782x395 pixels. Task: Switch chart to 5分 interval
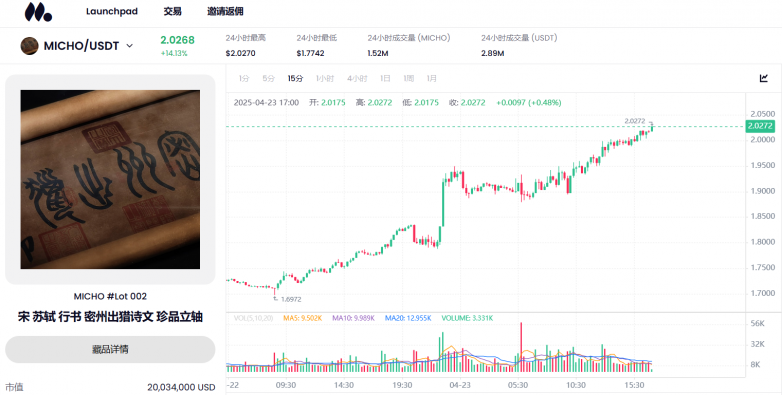click(x=269, y=78)
